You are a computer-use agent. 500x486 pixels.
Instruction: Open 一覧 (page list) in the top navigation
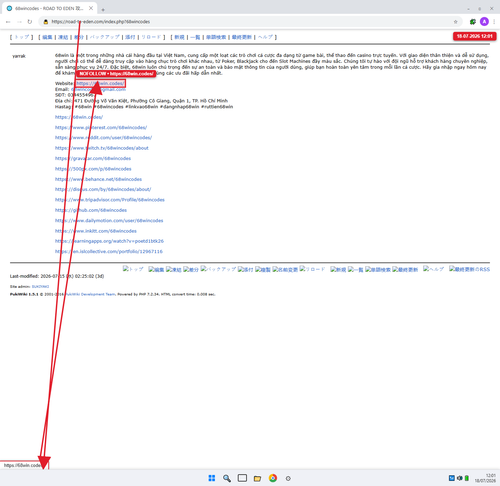[x=195, y=37]
